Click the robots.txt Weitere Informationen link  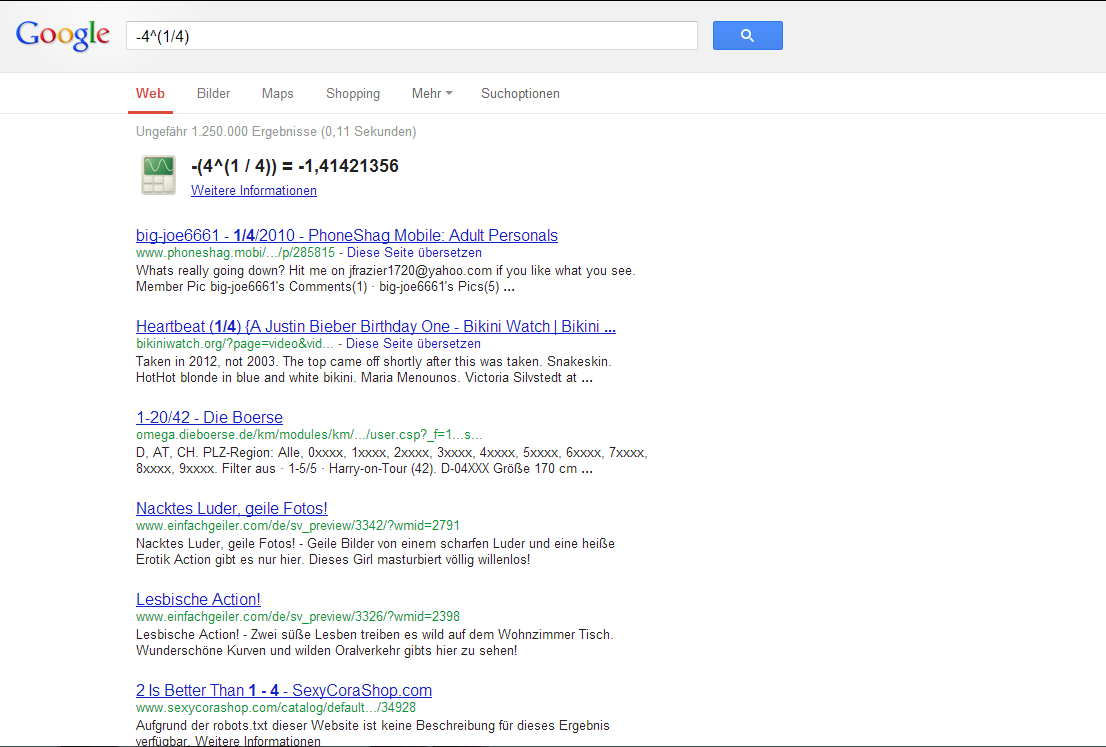pyautogui.click(x=258, y=741)
